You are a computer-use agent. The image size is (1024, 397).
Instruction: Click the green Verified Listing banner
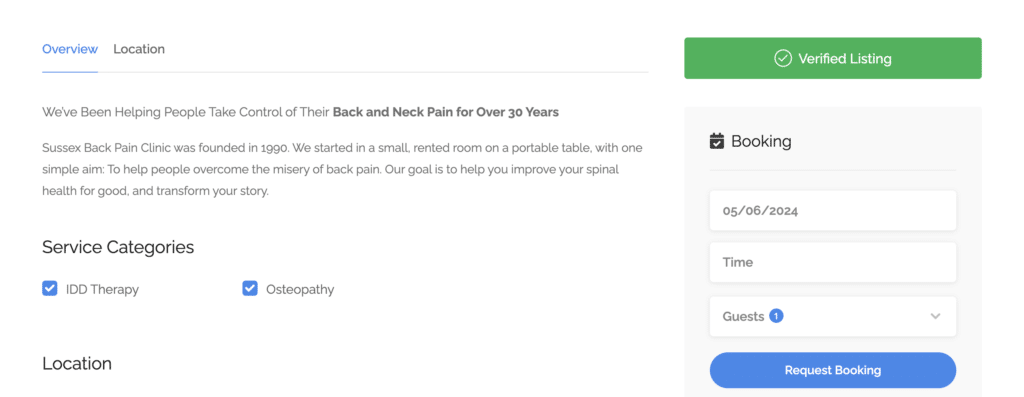[x=833, y=58]
